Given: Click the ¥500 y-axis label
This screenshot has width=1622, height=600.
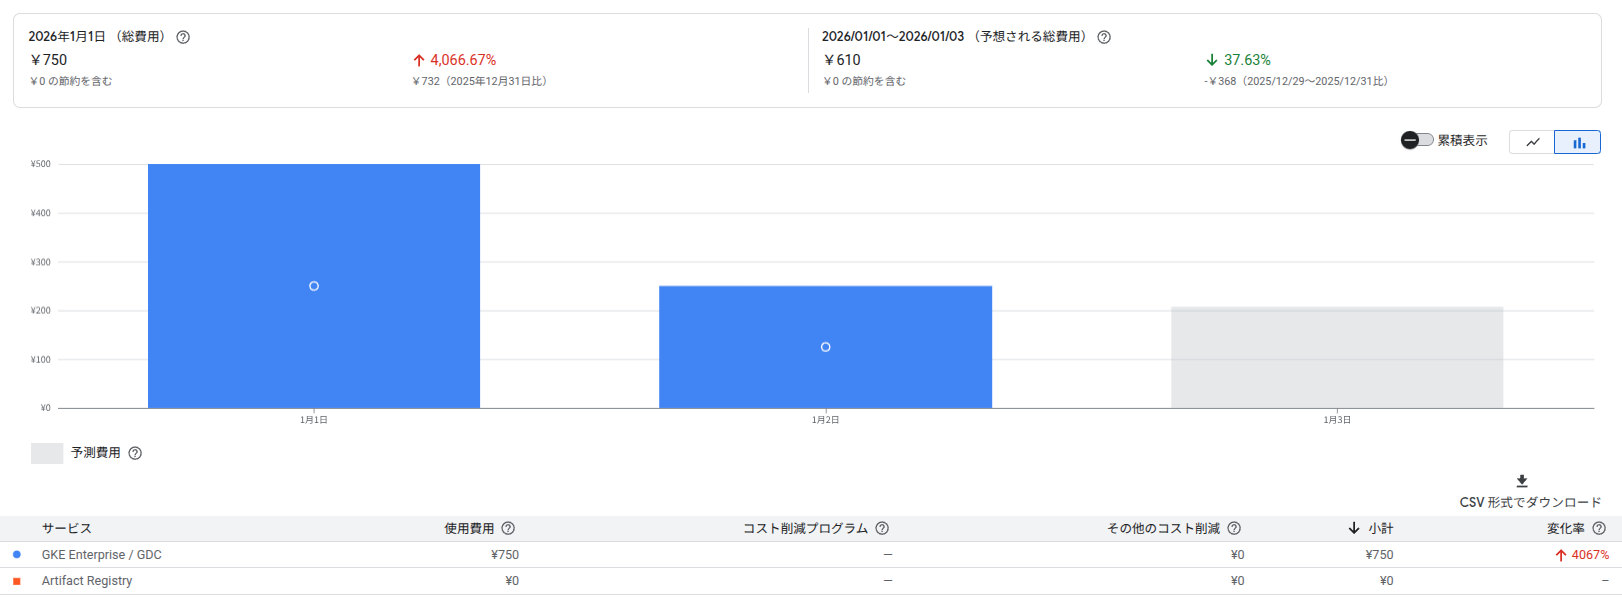Looking at the screenshot, I should point(40,164).
